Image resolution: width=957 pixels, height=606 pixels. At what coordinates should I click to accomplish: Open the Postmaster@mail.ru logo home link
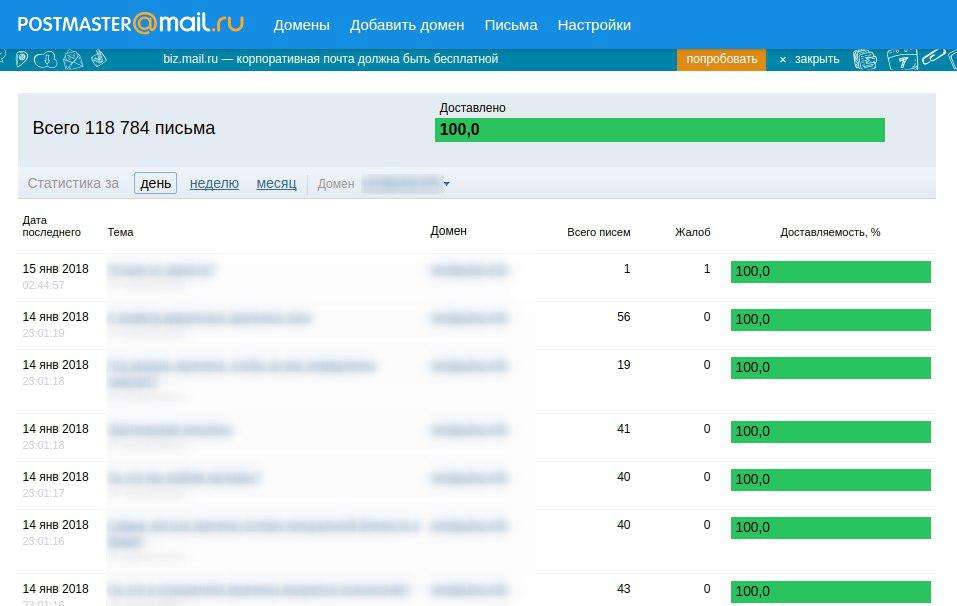point(131,24)
